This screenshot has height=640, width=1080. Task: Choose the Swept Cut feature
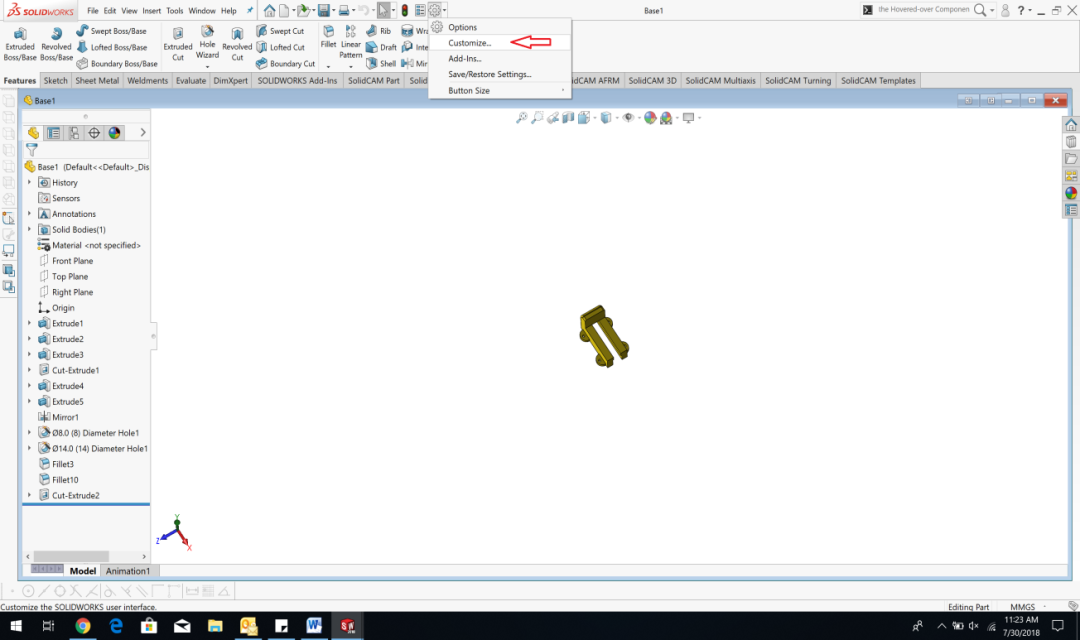280,31
